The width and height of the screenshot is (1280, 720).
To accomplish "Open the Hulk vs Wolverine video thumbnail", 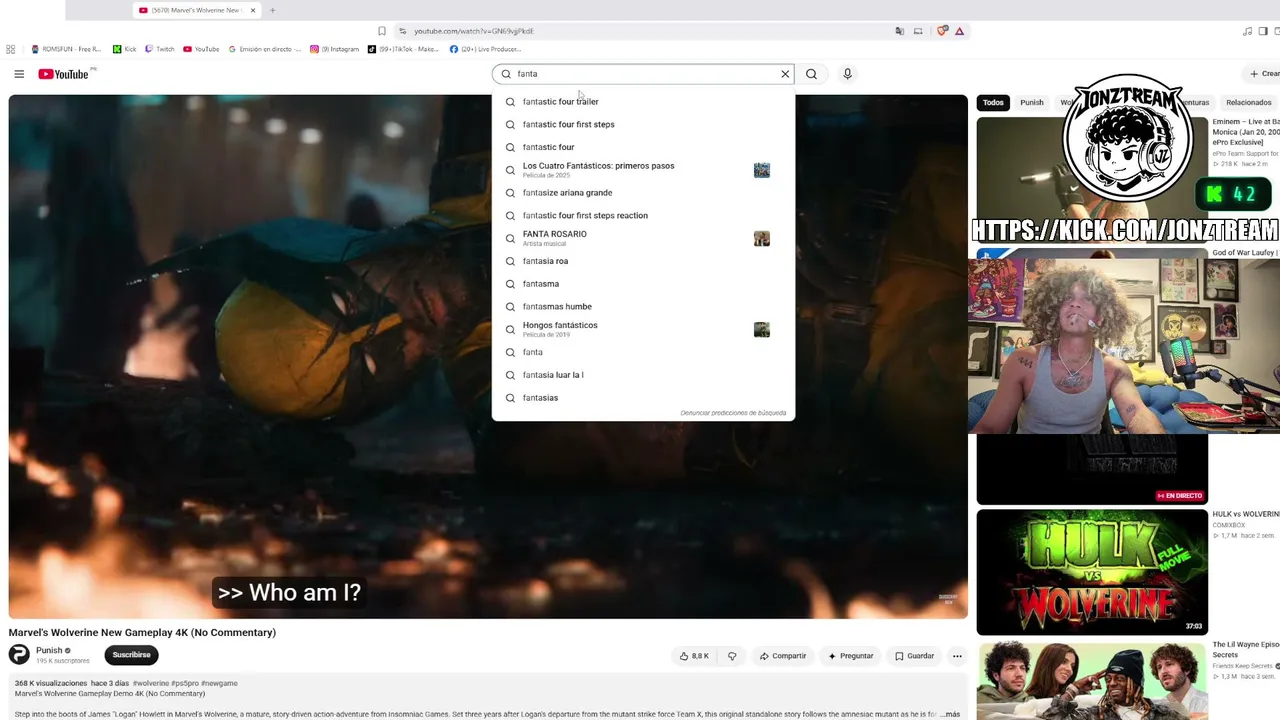I will point(1092,572).
